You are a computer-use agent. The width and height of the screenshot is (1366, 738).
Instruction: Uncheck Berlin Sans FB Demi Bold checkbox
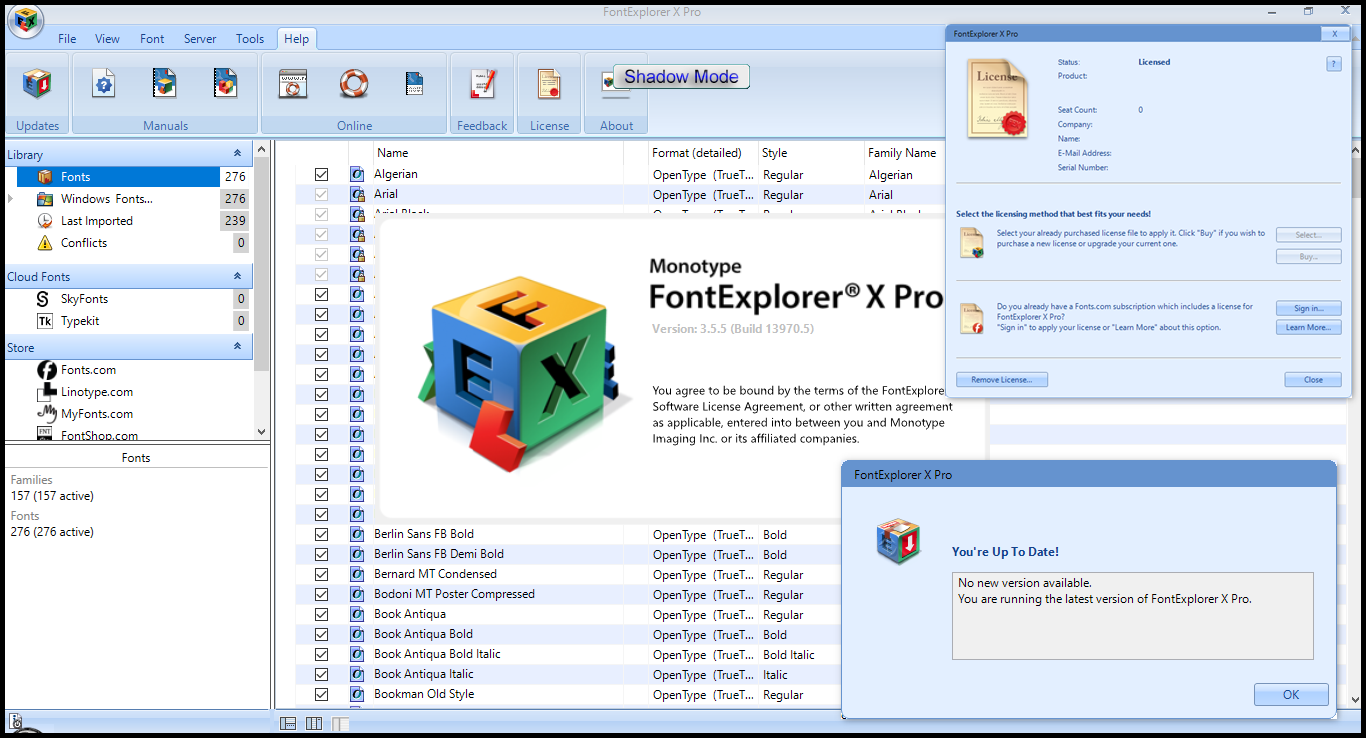coord(321,554)
